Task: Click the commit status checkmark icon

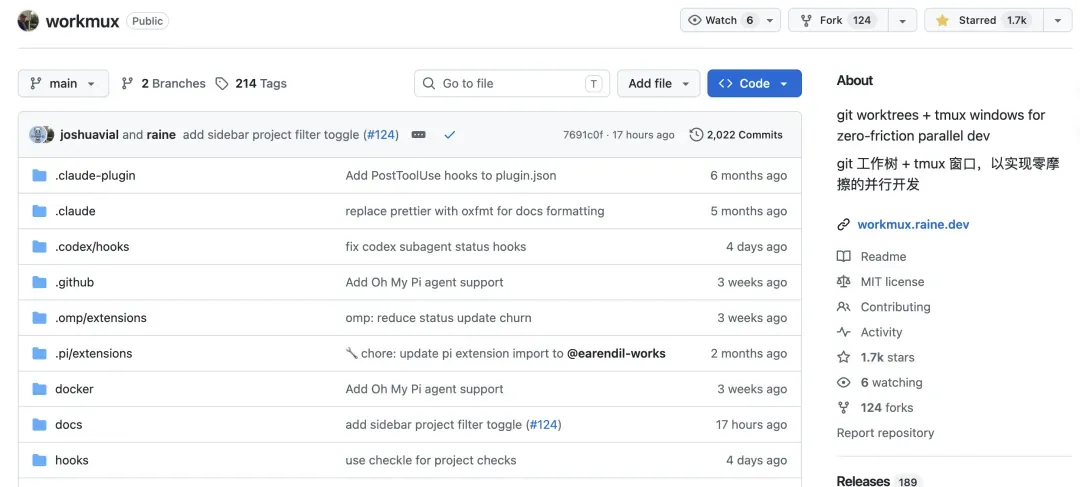Action: 450,135
